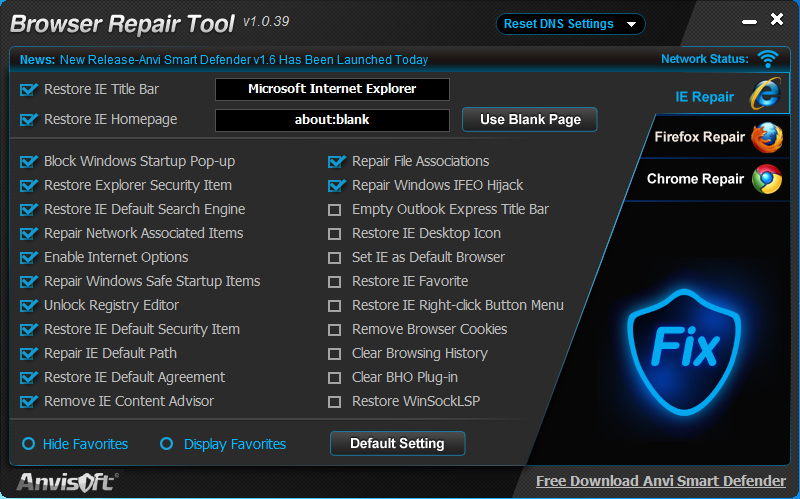The height and width of the screenshot is (499, 800).
Task: Click the about:blank homepage field
Action: point(332,120)
